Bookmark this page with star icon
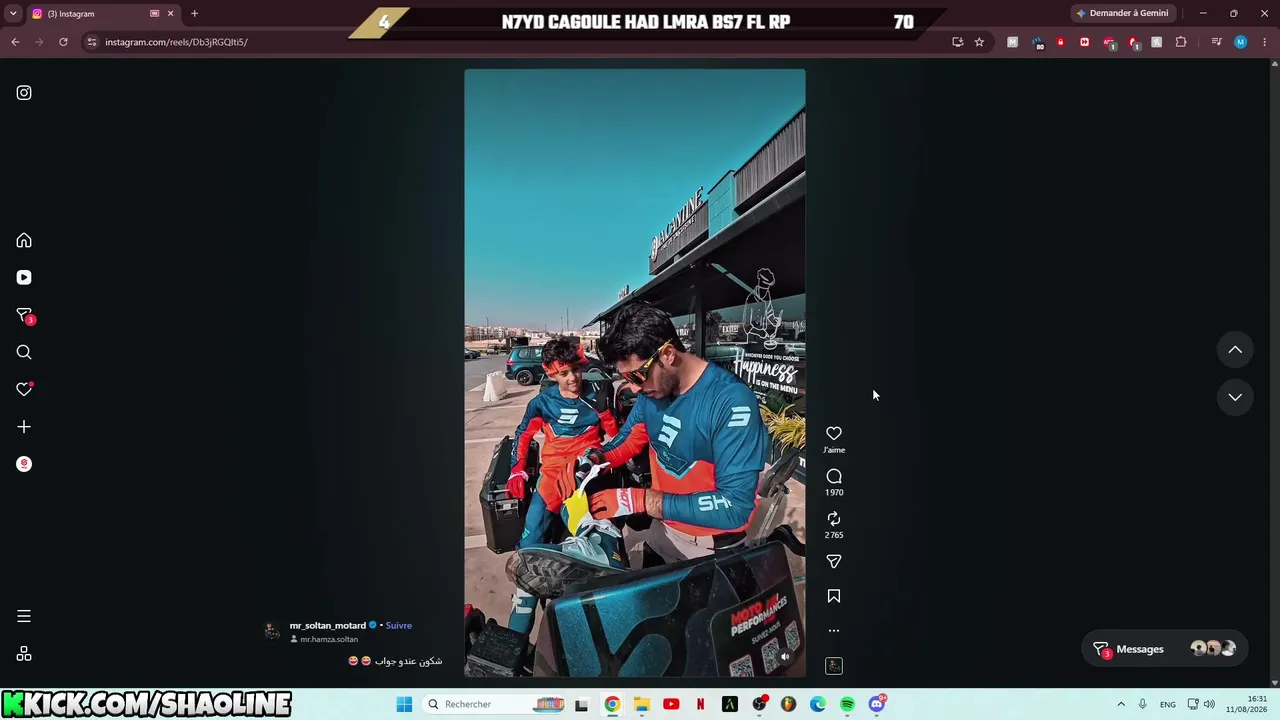 coord(979,42)
